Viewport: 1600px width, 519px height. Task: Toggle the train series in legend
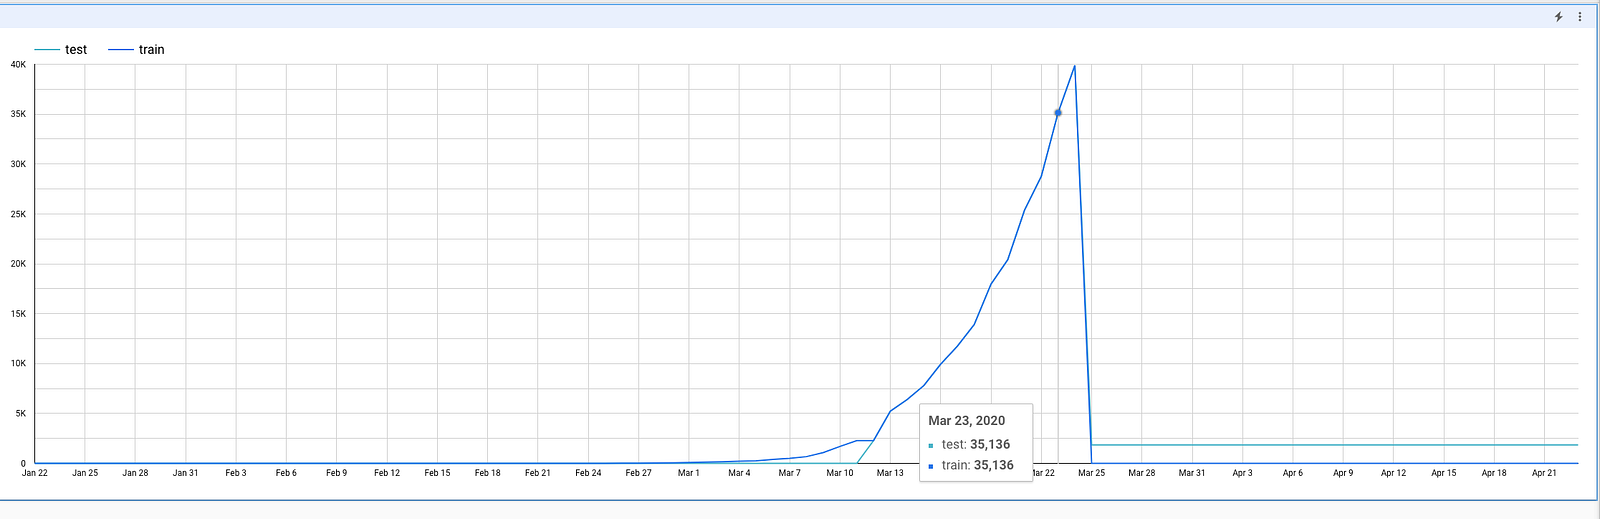coord(136,49)
